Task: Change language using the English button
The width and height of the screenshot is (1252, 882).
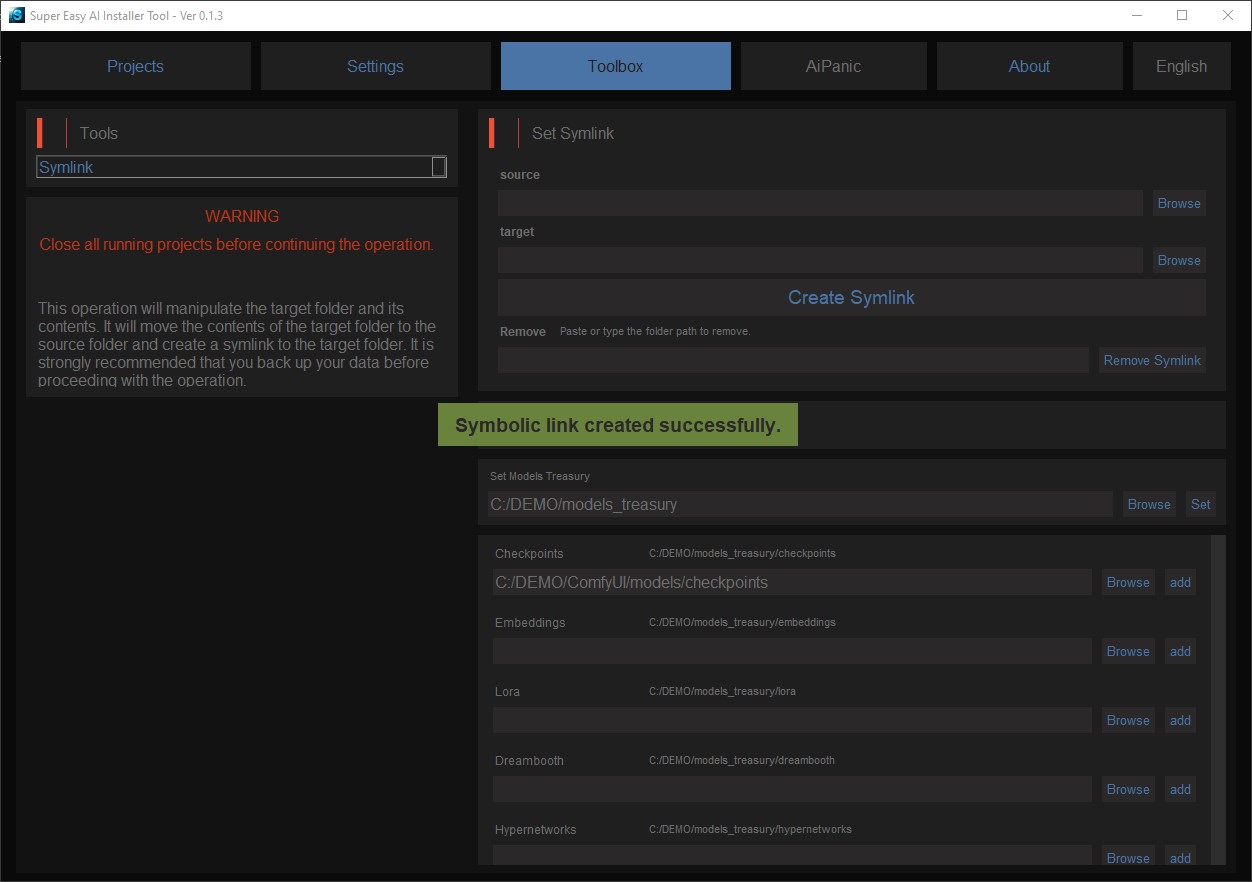Action: [1181, 66]
